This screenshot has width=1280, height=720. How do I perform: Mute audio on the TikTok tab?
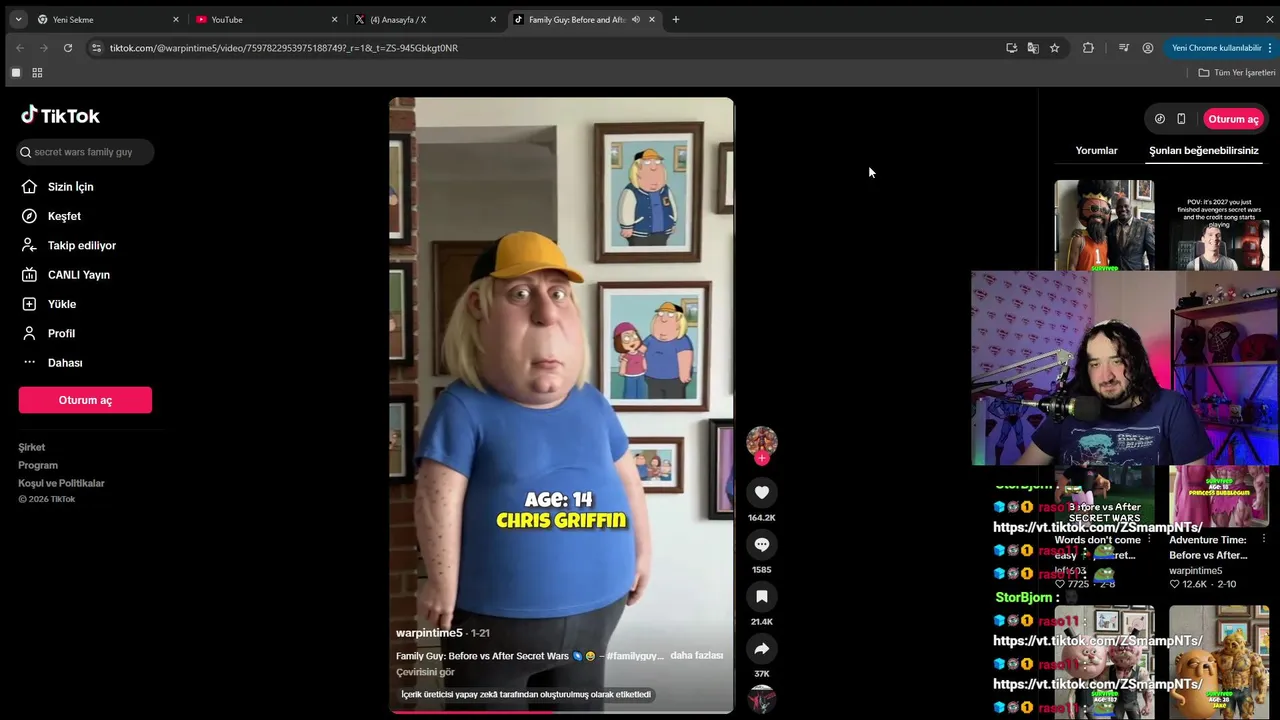click(635, 19)
